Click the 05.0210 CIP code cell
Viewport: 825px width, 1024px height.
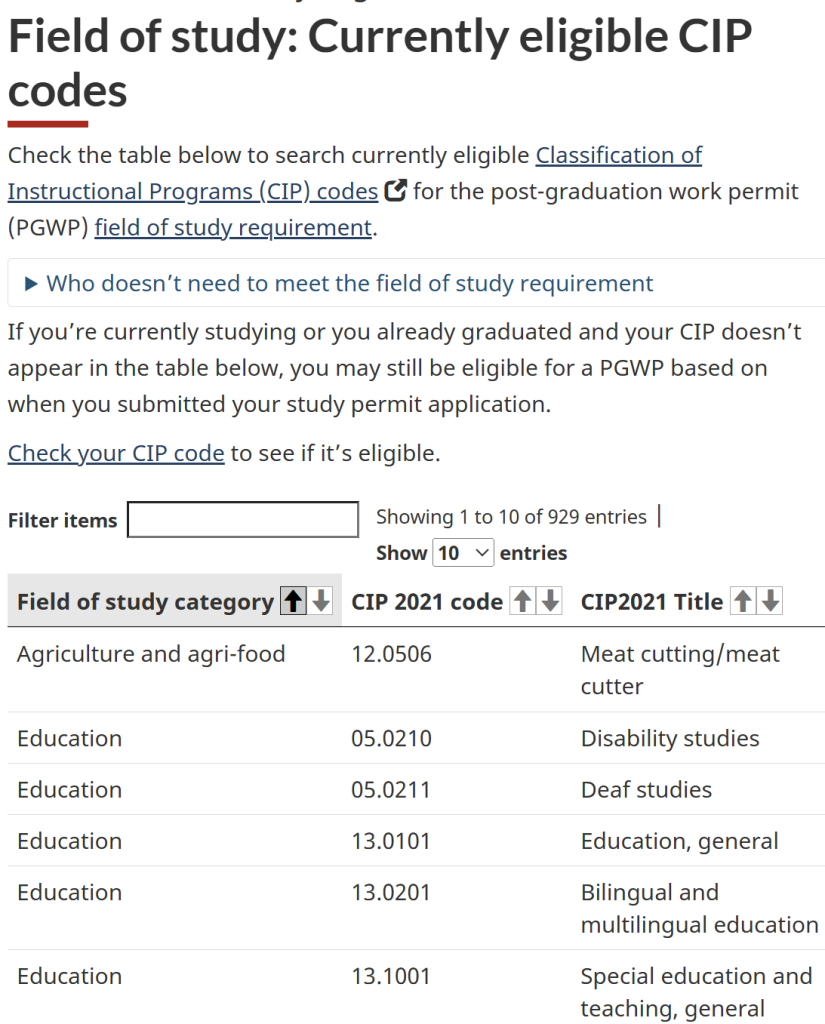coord(391,739)
